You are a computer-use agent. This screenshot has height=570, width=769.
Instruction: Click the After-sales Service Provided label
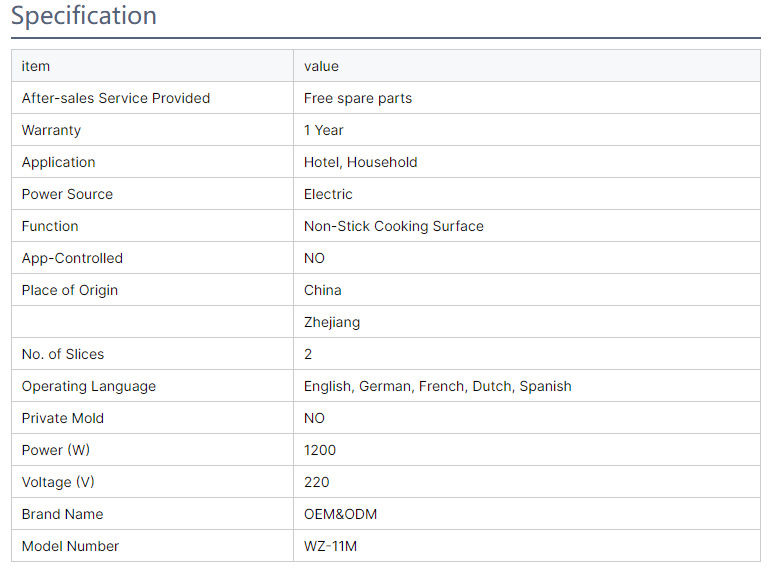pos(116,98)
